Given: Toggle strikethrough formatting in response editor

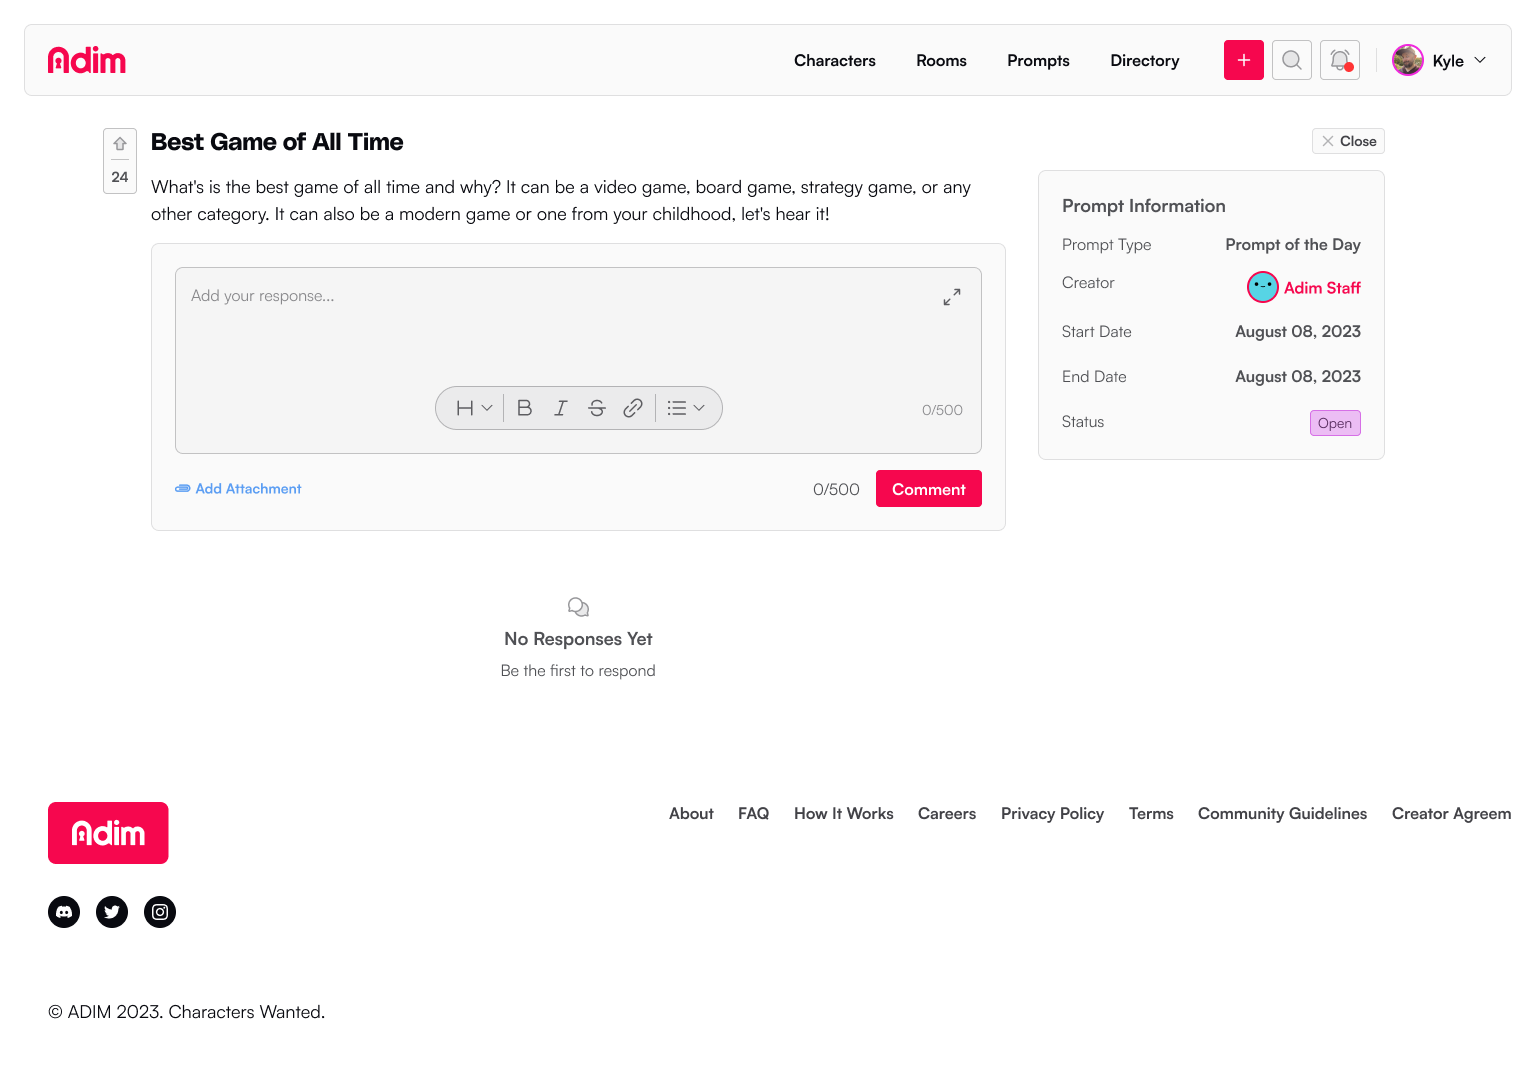Looking at the screenshot, I should pyautogui.click(x=596, y=408).
